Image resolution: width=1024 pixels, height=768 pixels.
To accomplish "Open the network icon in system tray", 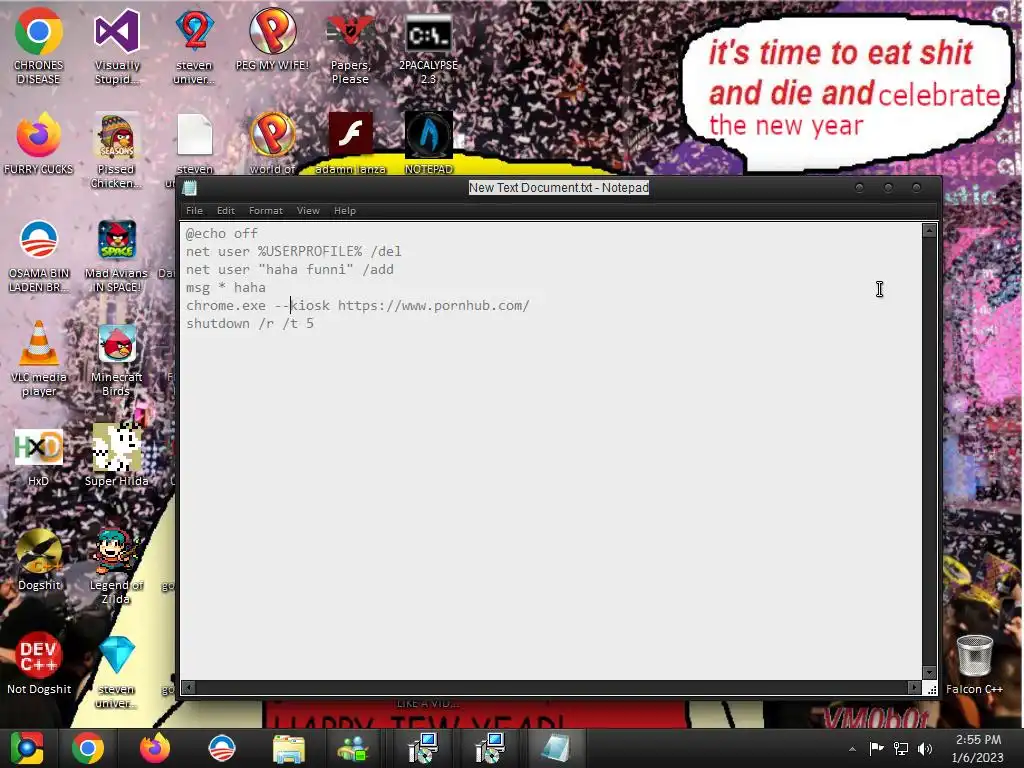I will pos(901,749).
